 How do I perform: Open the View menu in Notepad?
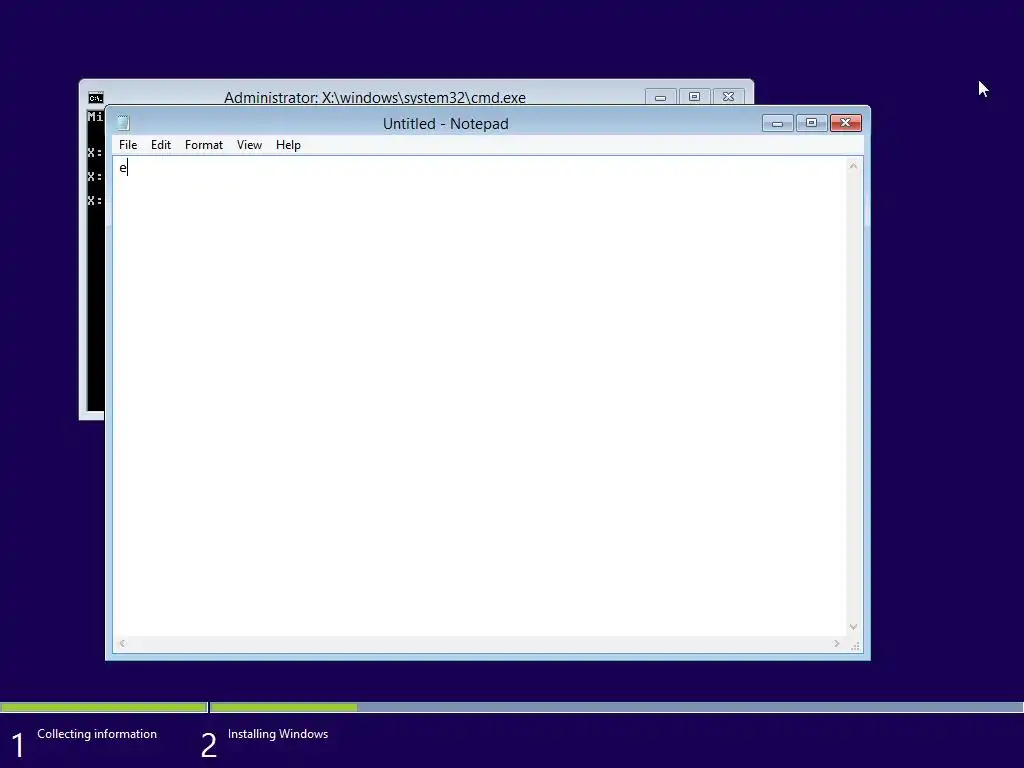tap(249, 145)
